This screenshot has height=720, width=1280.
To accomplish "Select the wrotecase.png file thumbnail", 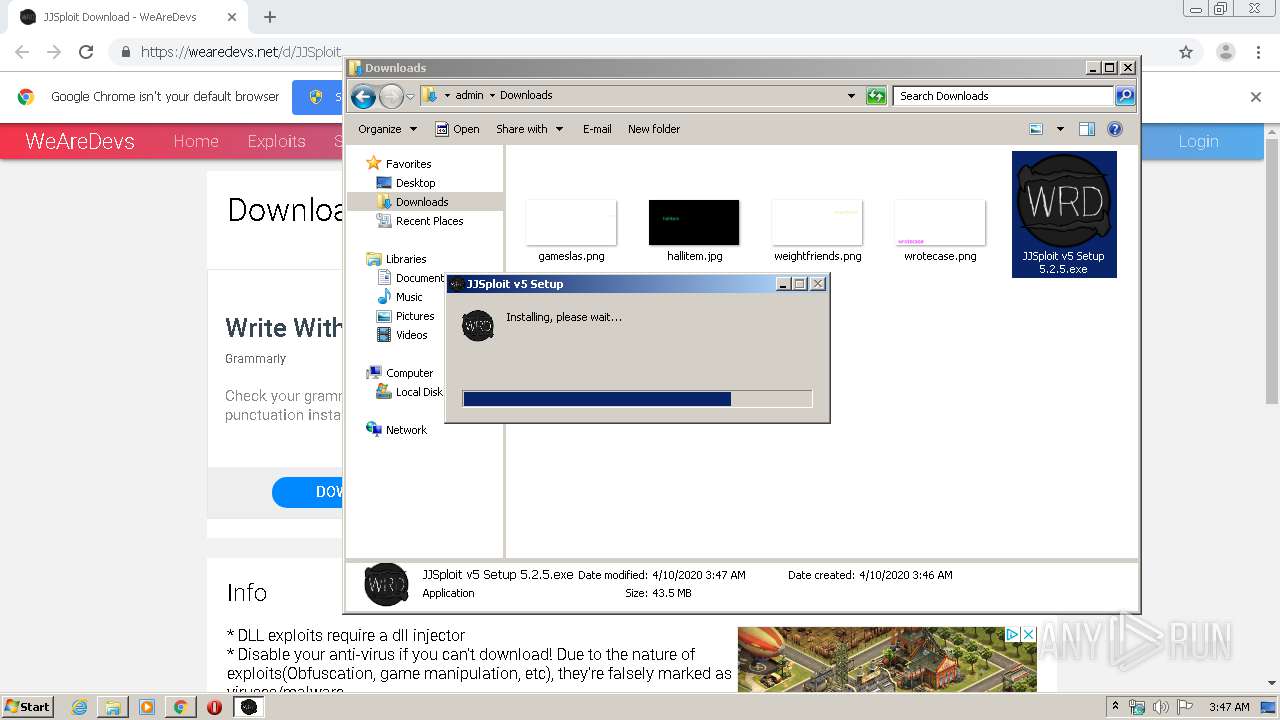I will (x=940, y=222).
